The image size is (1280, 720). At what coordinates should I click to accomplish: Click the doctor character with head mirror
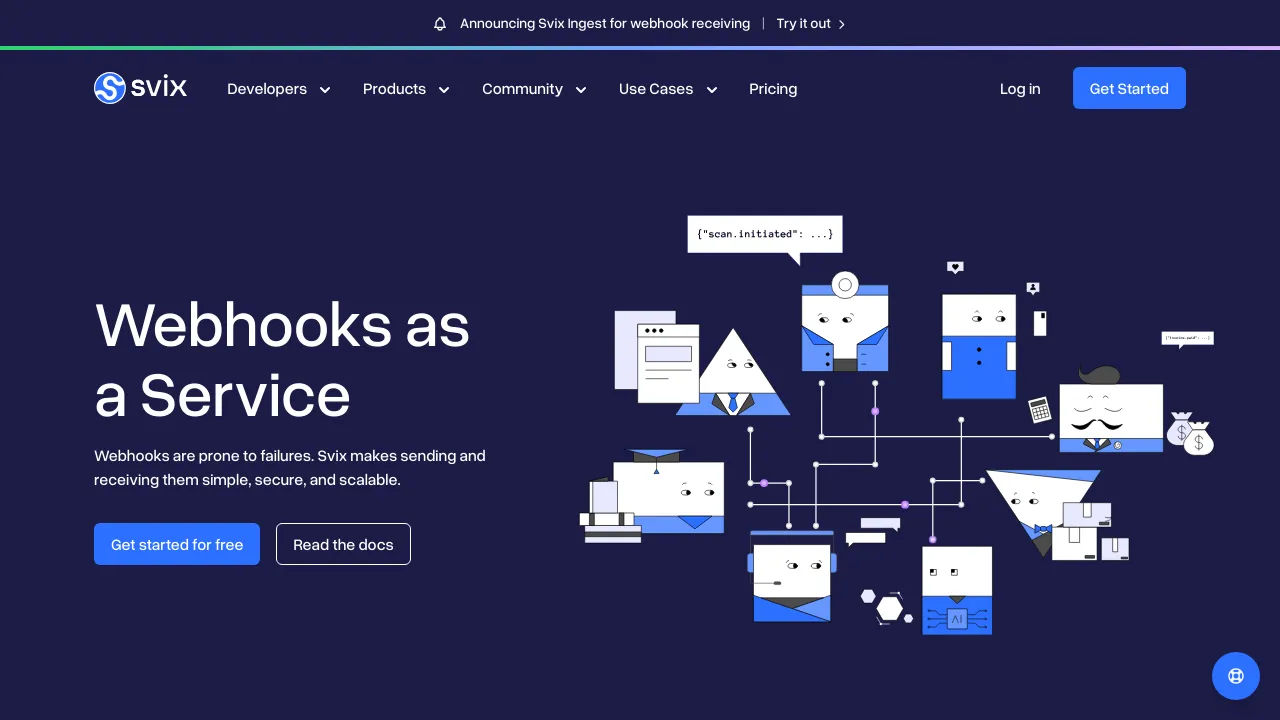[x=845, y=322]
